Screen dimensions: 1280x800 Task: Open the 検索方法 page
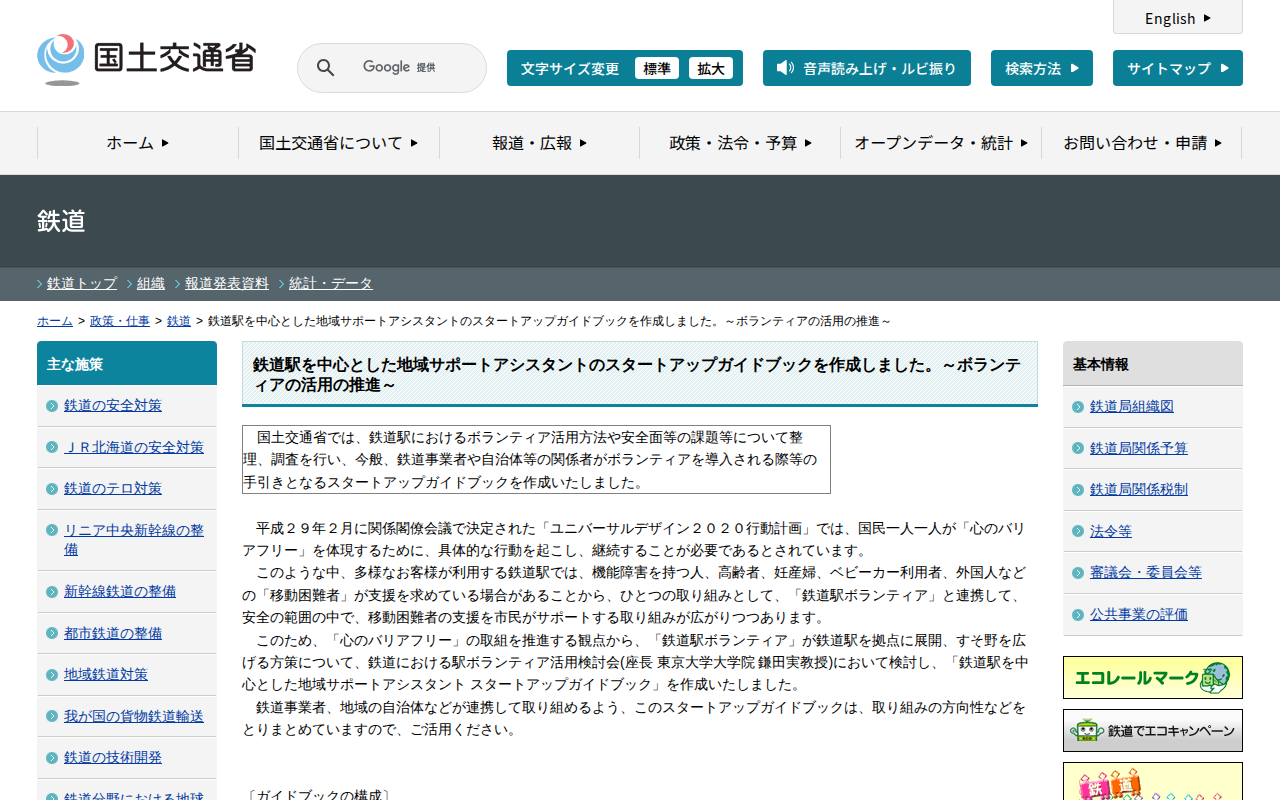(x=1042, y=68)
